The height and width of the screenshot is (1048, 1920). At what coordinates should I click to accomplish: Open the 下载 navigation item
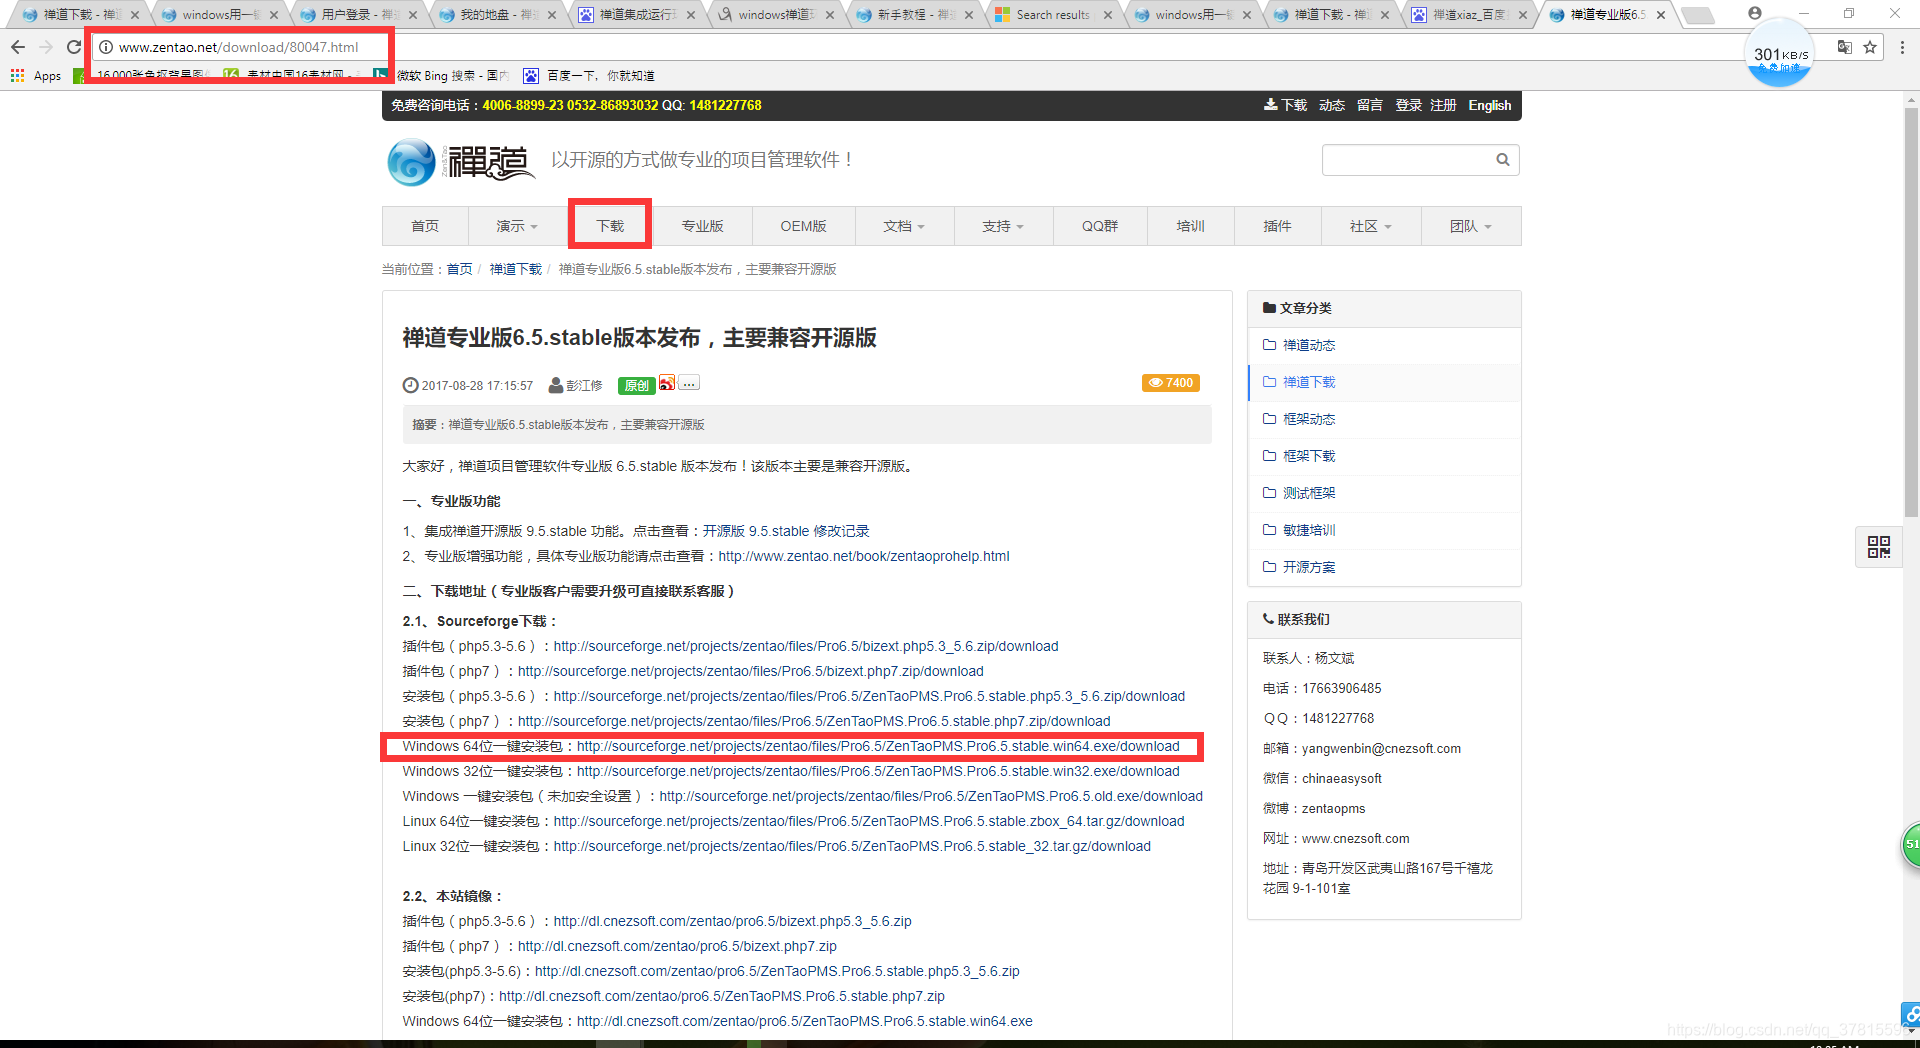click(610, 226)
